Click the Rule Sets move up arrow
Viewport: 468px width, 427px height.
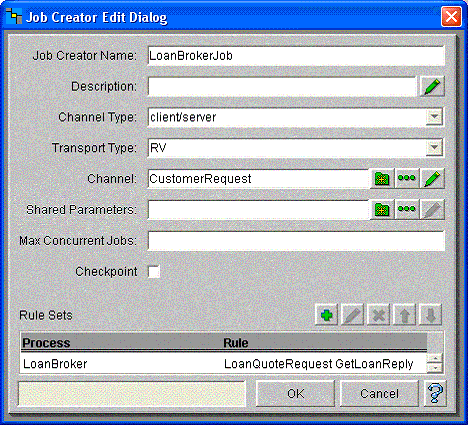(x=404, y=315)
